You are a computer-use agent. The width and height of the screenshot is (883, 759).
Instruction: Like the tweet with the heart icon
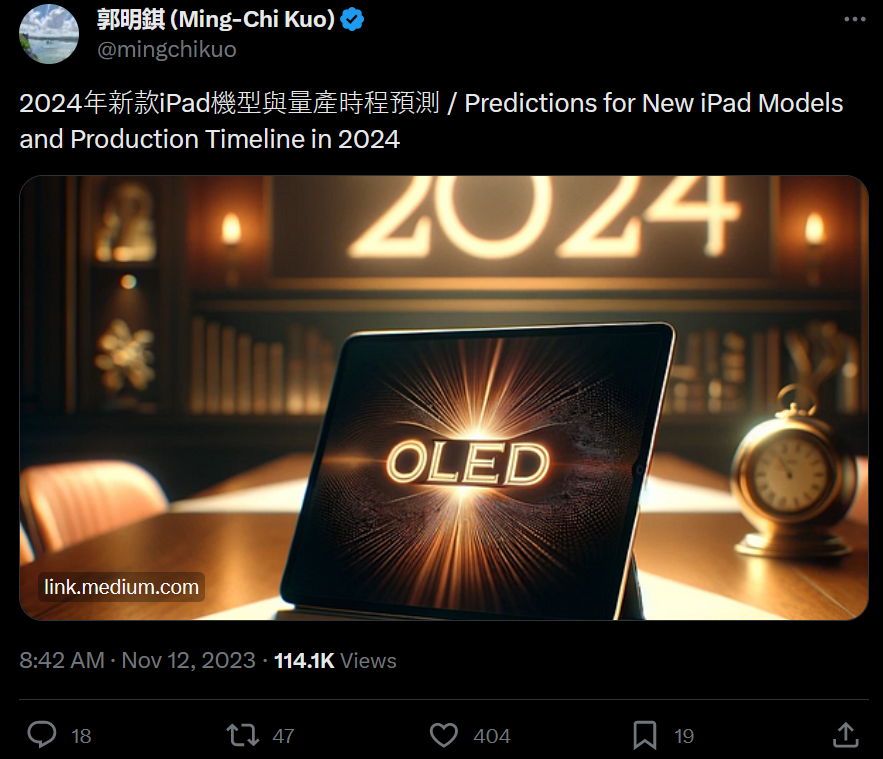pyautogui.click(x=444, y=736)
